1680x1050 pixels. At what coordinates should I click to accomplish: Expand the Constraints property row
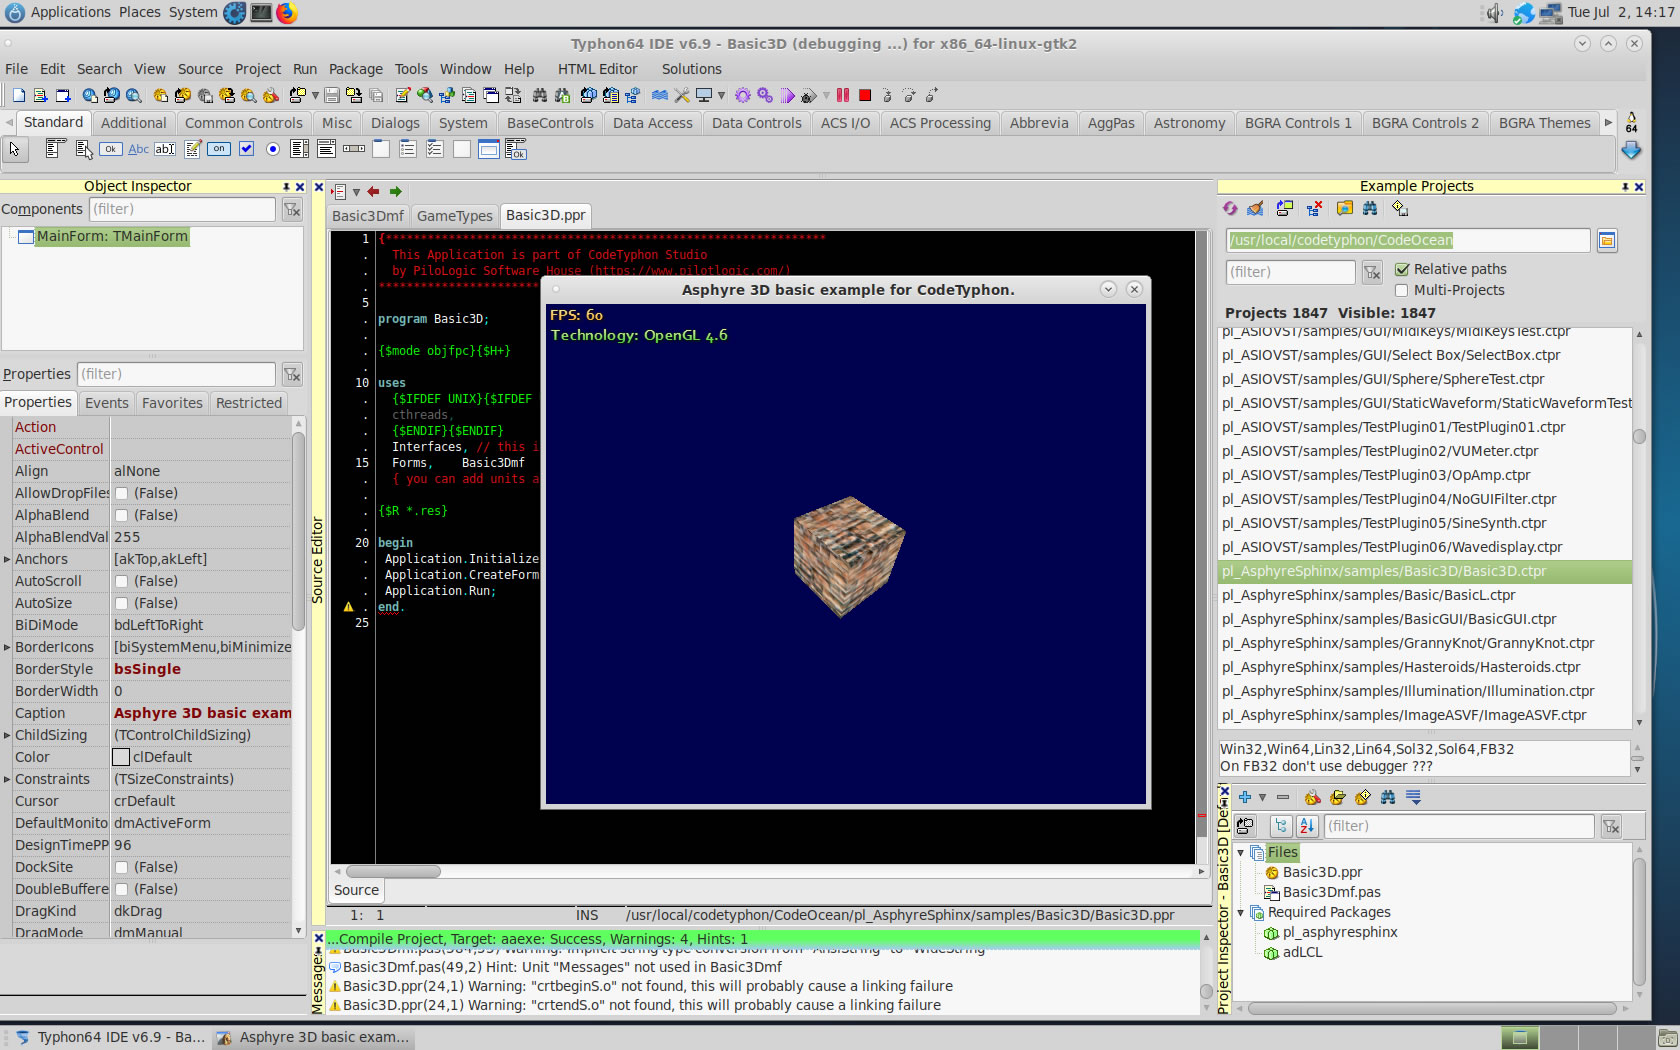7,779
